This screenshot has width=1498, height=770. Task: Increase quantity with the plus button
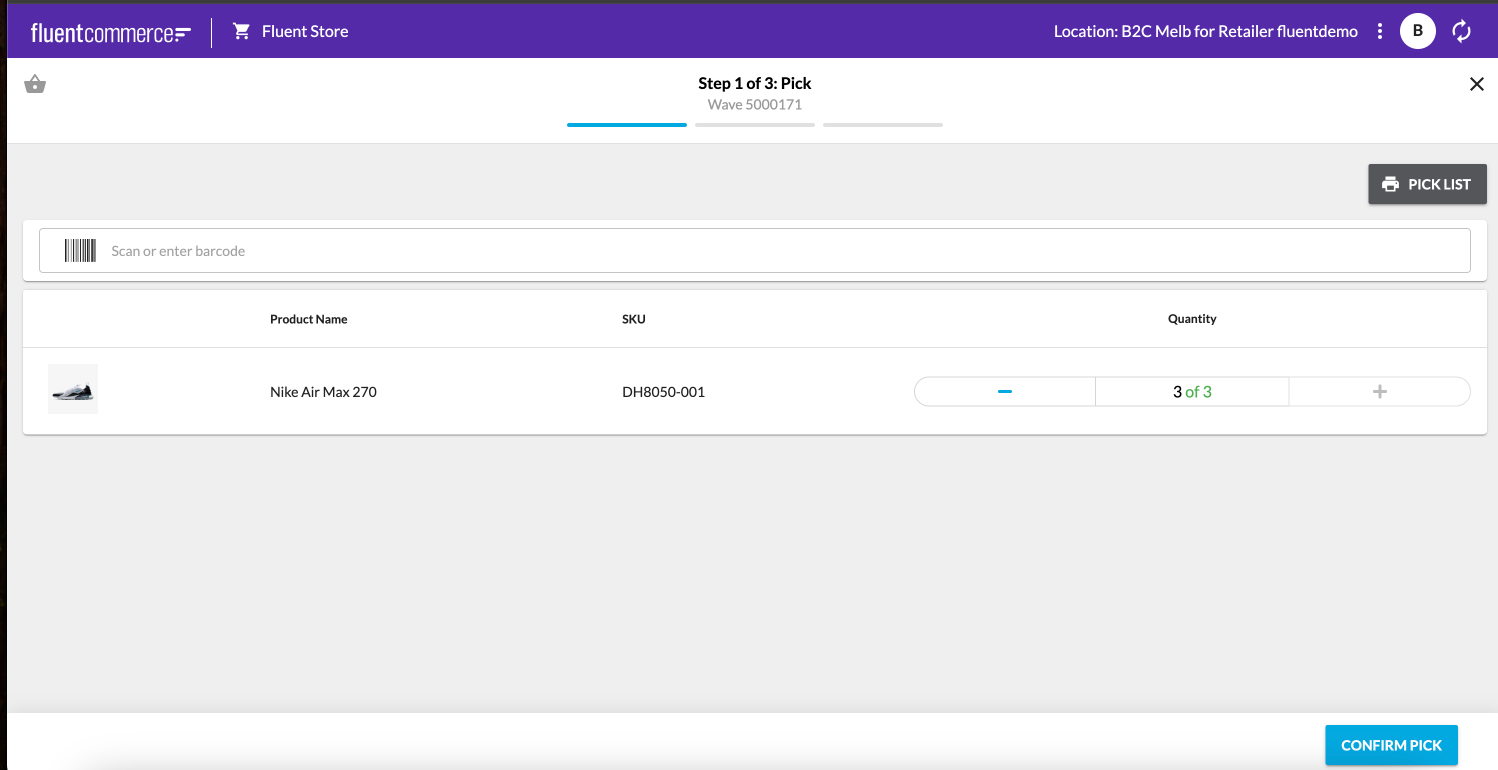pos(1379,392)
